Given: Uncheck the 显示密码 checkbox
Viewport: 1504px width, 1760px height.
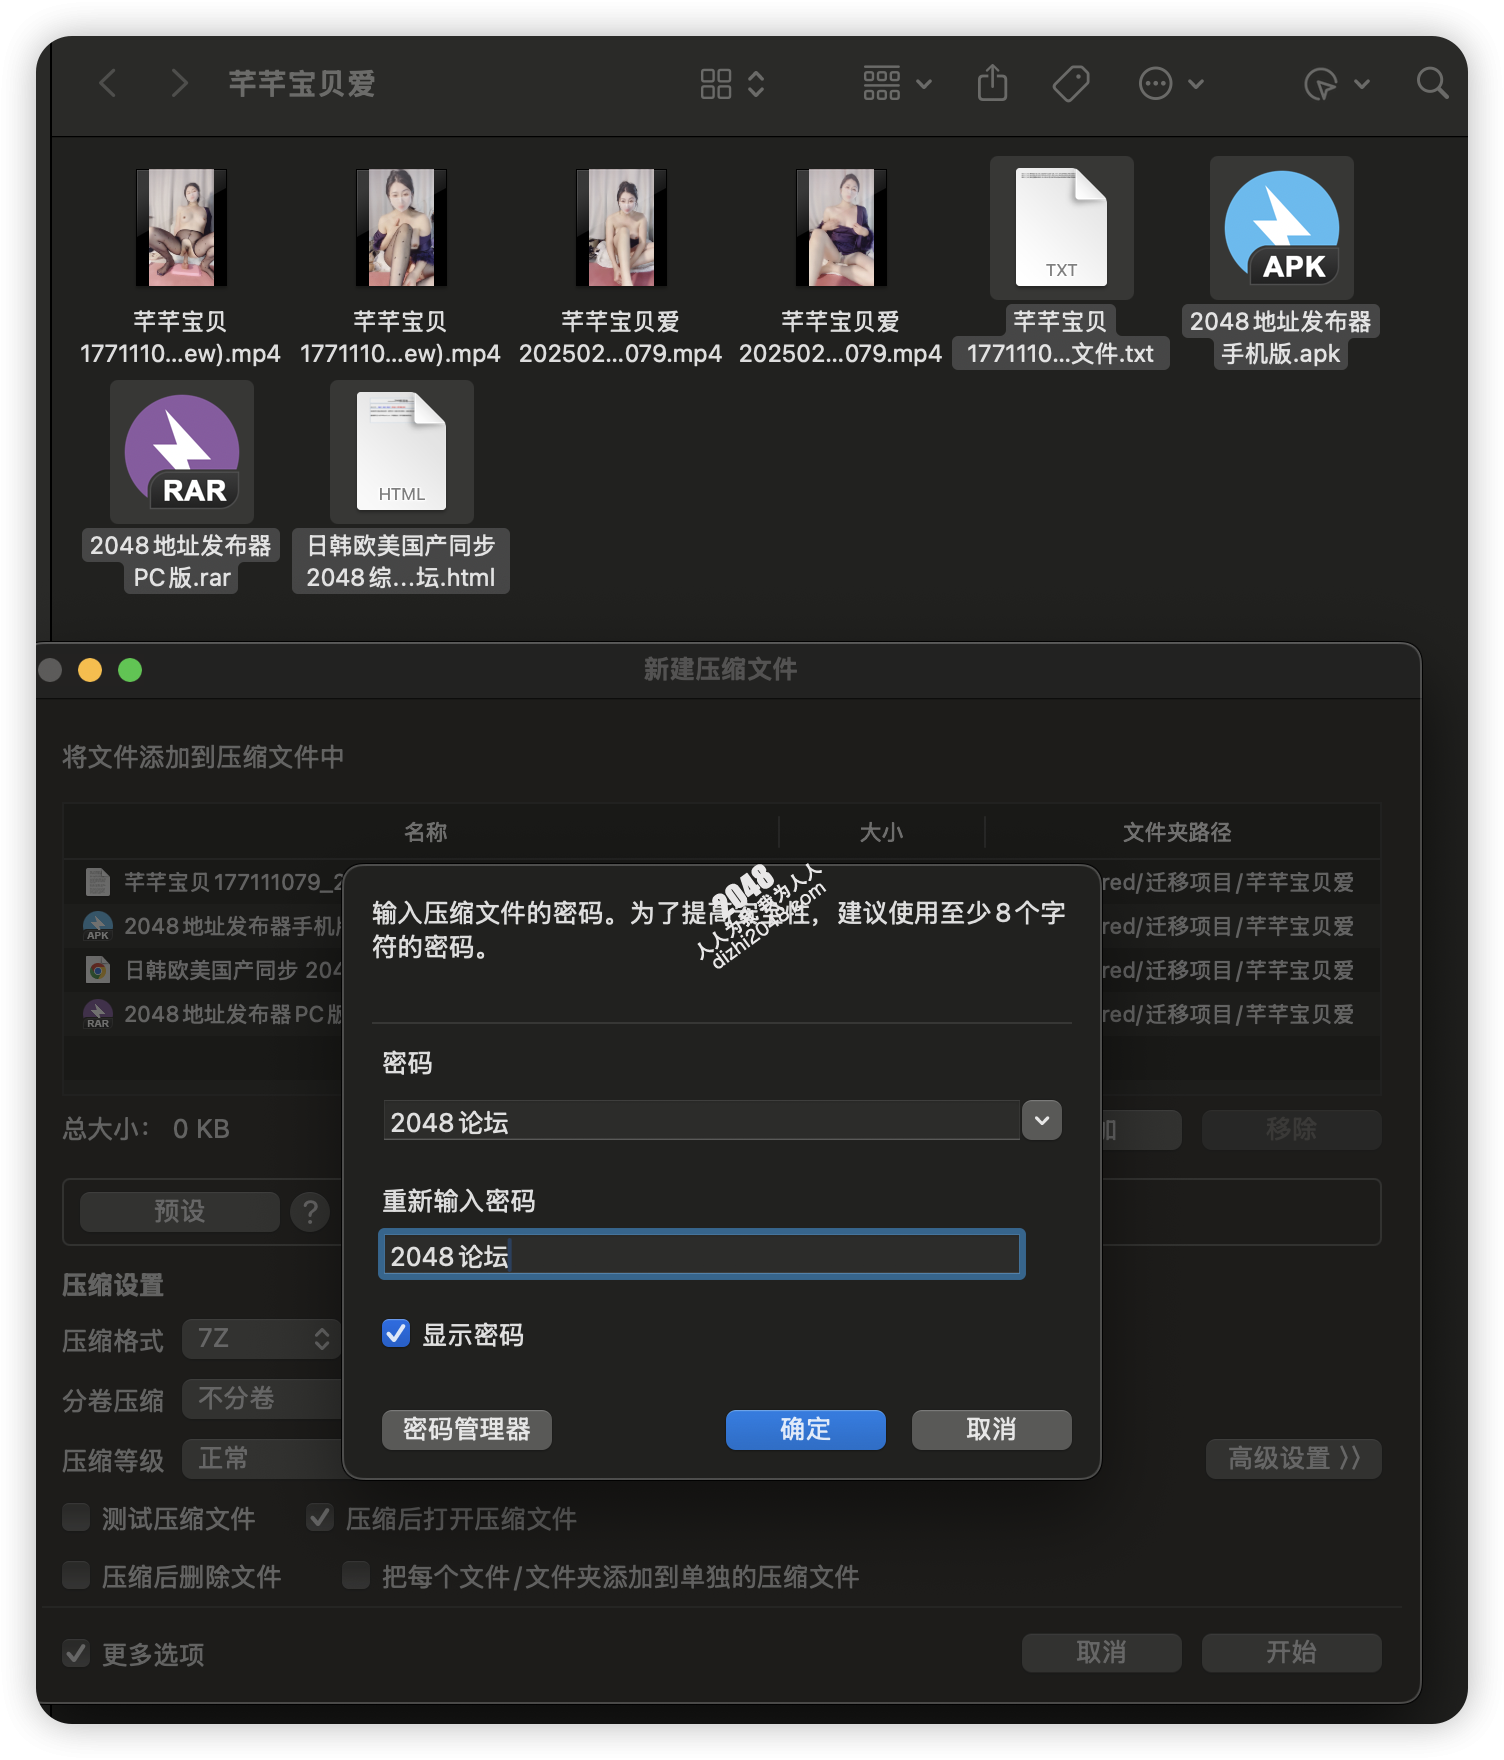Looking at the screenshot, I should click(396, 1333).
